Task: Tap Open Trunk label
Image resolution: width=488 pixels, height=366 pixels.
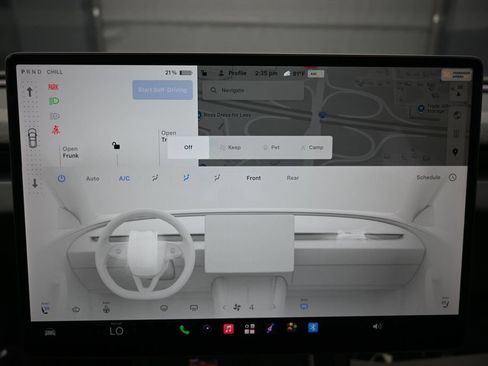Action: [168, 136]
